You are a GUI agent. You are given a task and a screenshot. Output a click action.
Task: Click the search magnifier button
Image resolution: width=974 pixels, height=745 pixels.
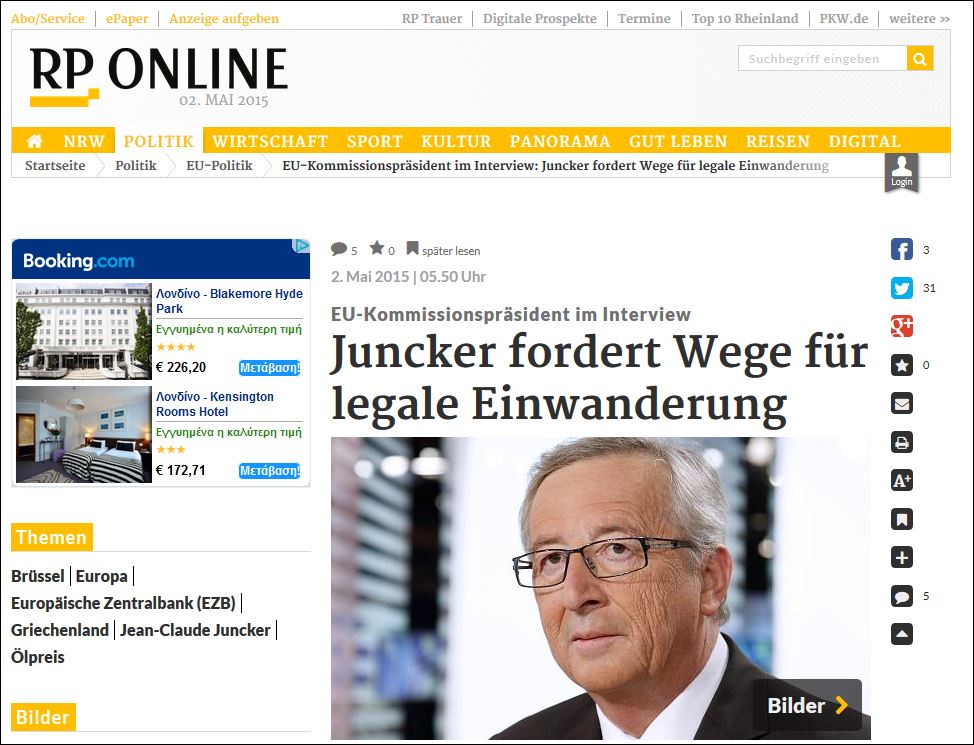tap(920, 58)
